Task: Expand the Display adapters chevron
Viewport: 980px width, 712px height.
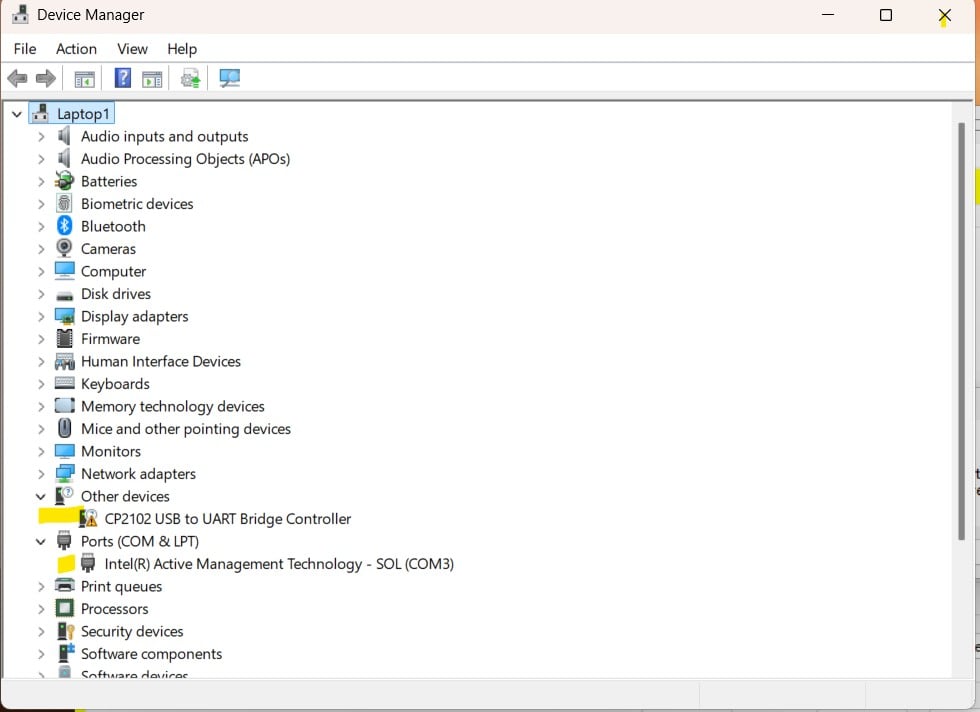Action: [41, 316]
